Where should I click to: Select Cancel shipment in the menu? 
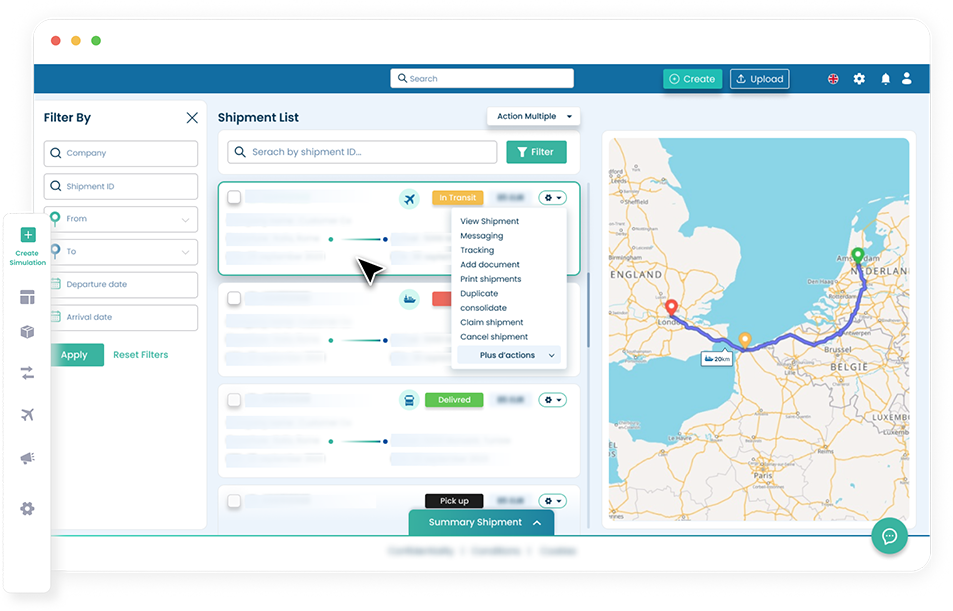494,337
